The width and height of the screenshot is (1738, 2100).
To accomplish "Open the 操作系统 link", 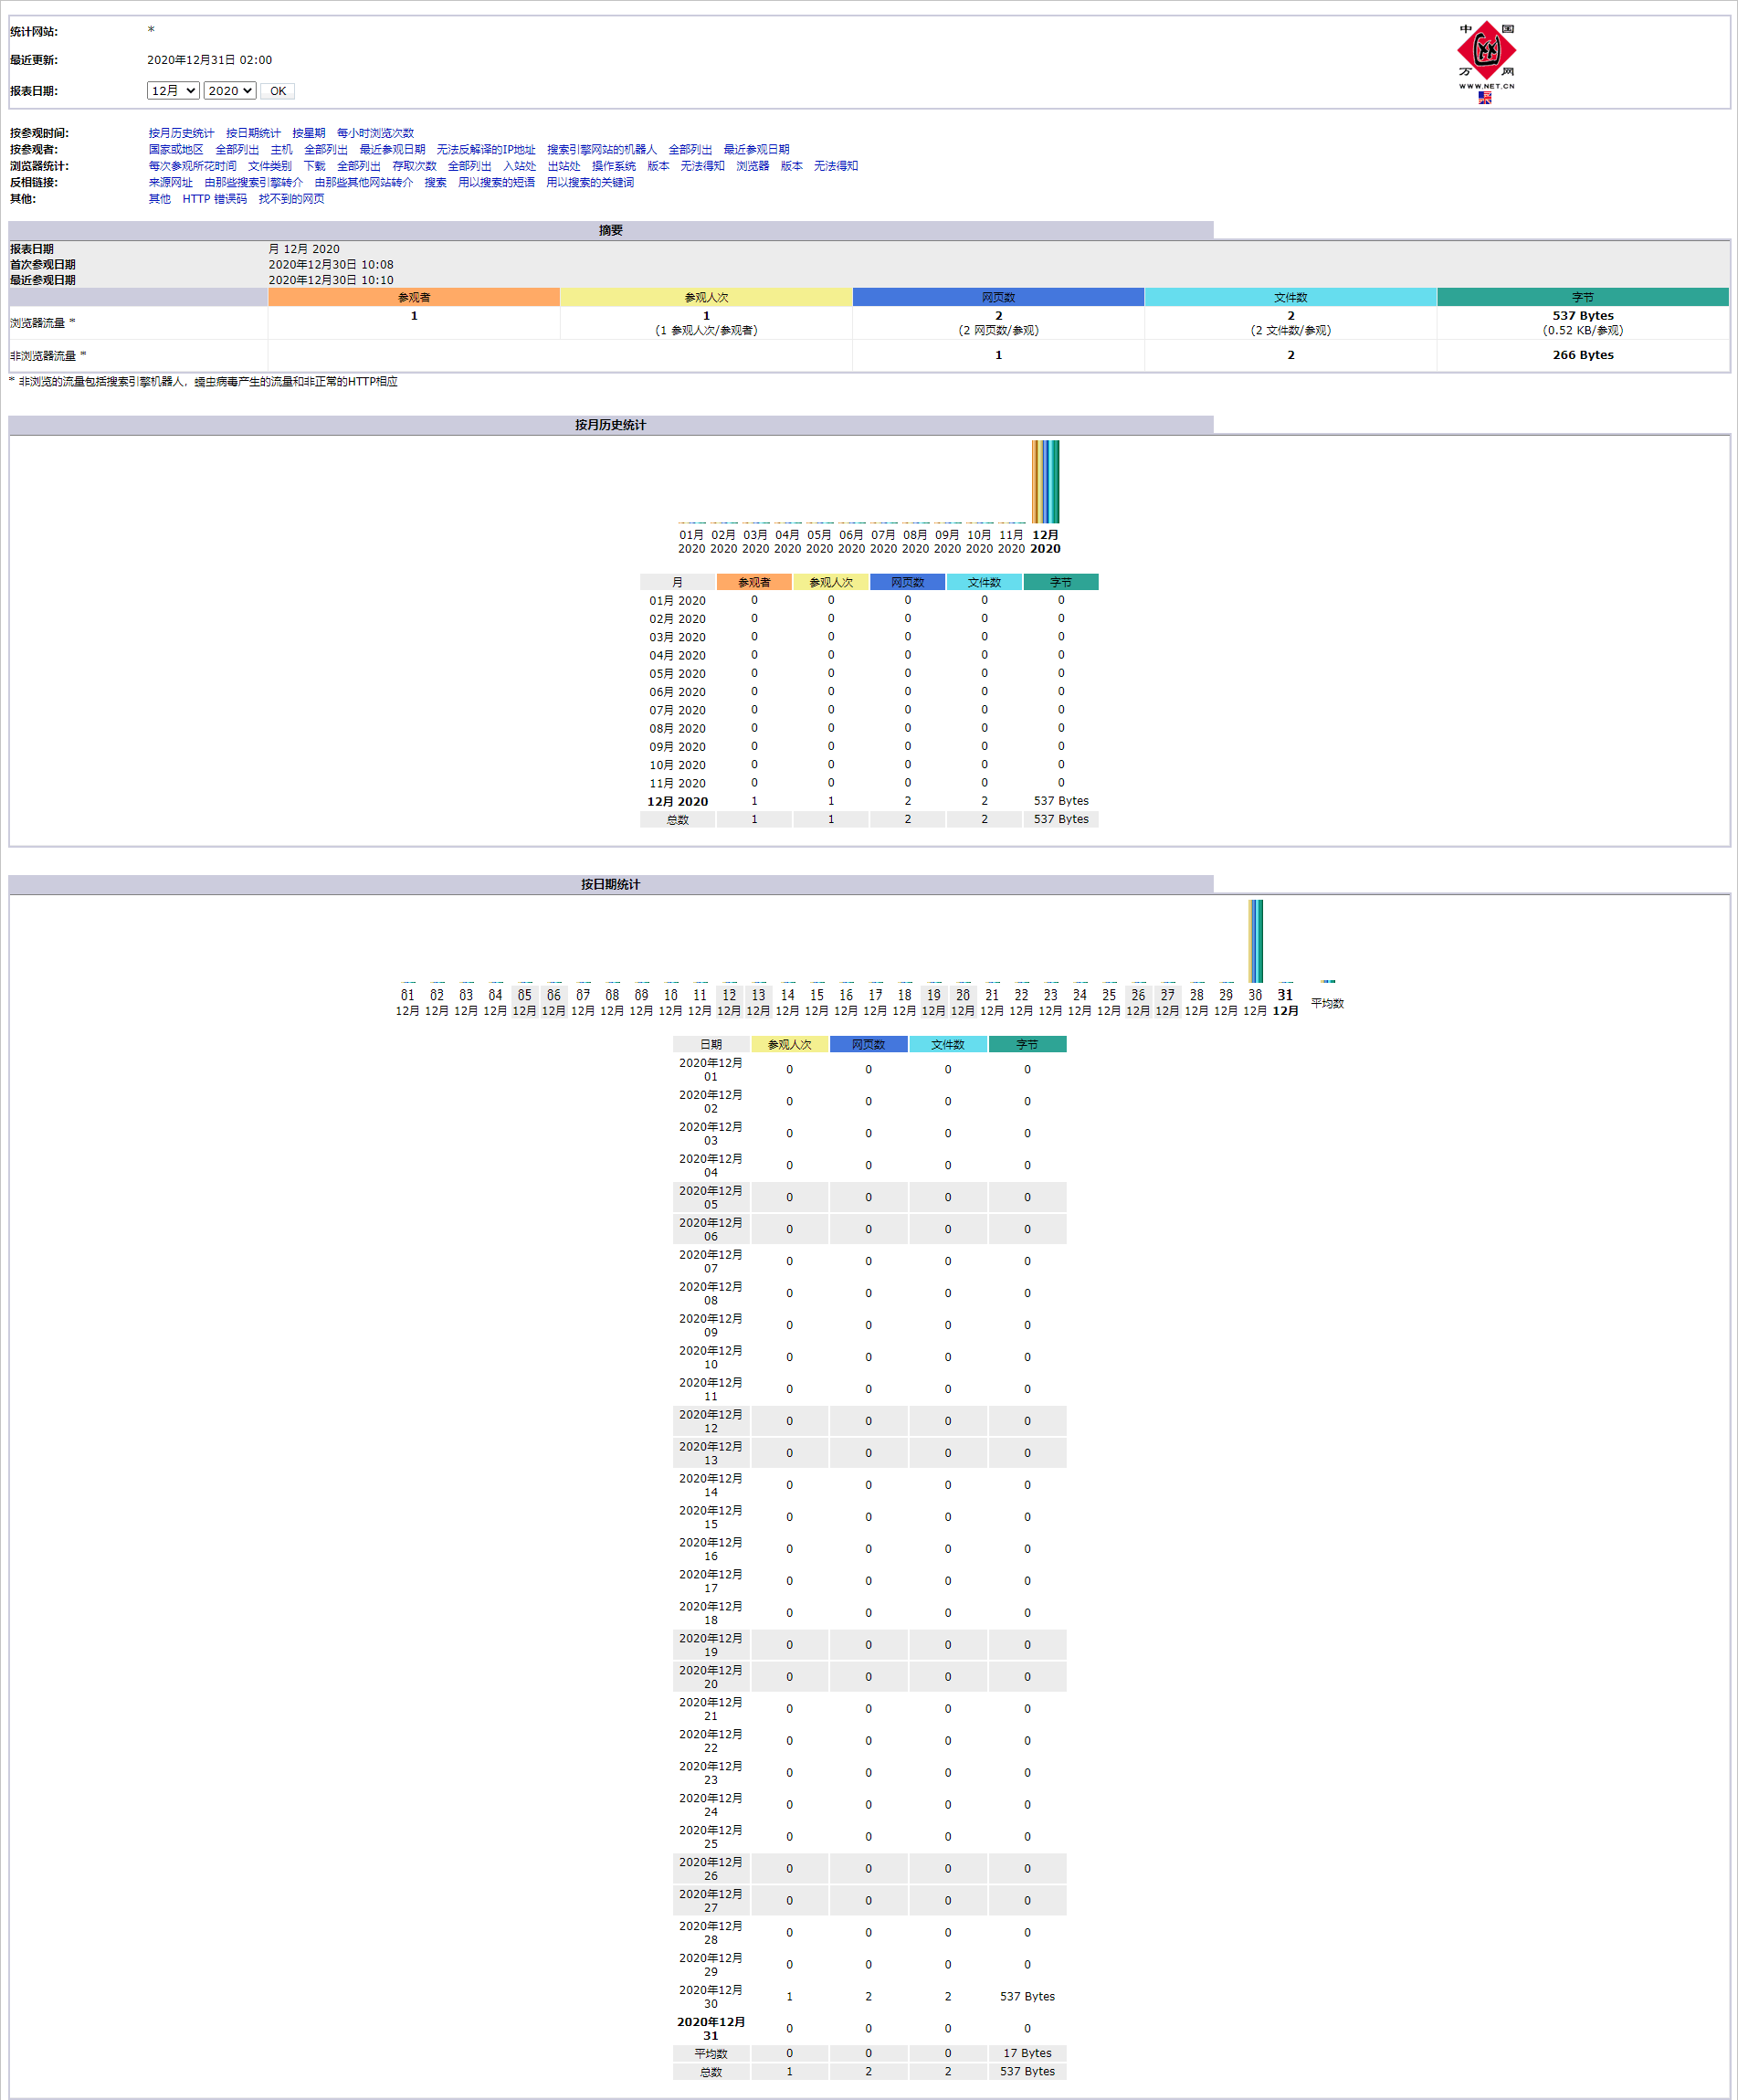I will point(614,166).
